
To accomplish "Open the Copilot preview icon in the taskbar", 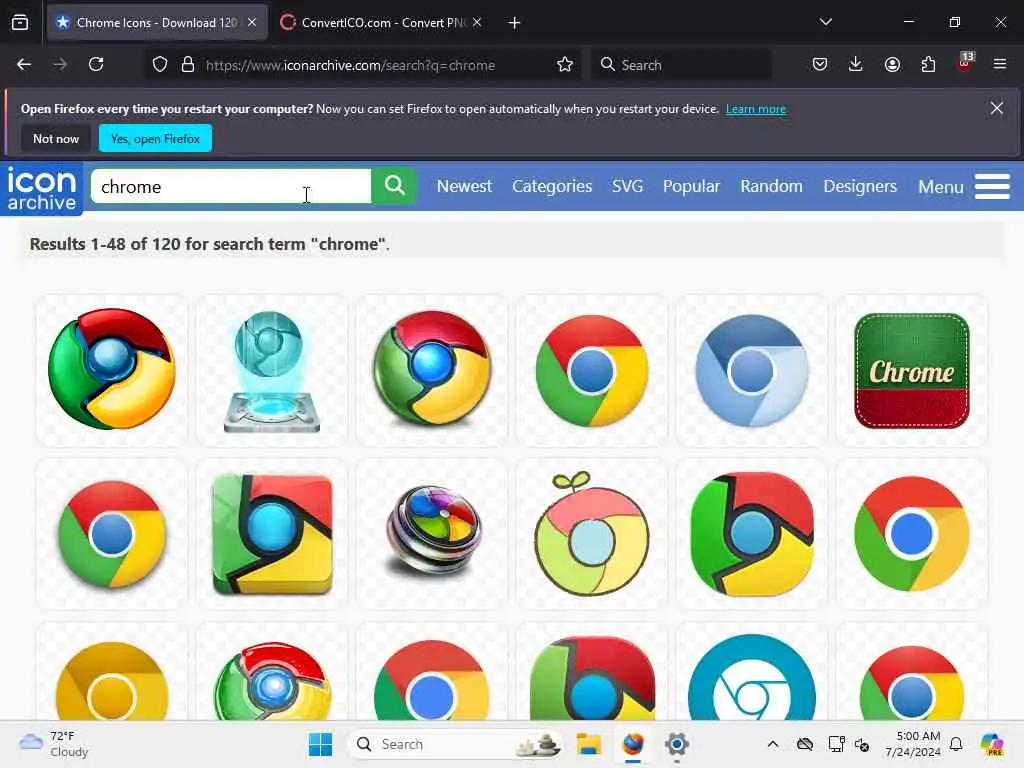I will pos(991,744).
